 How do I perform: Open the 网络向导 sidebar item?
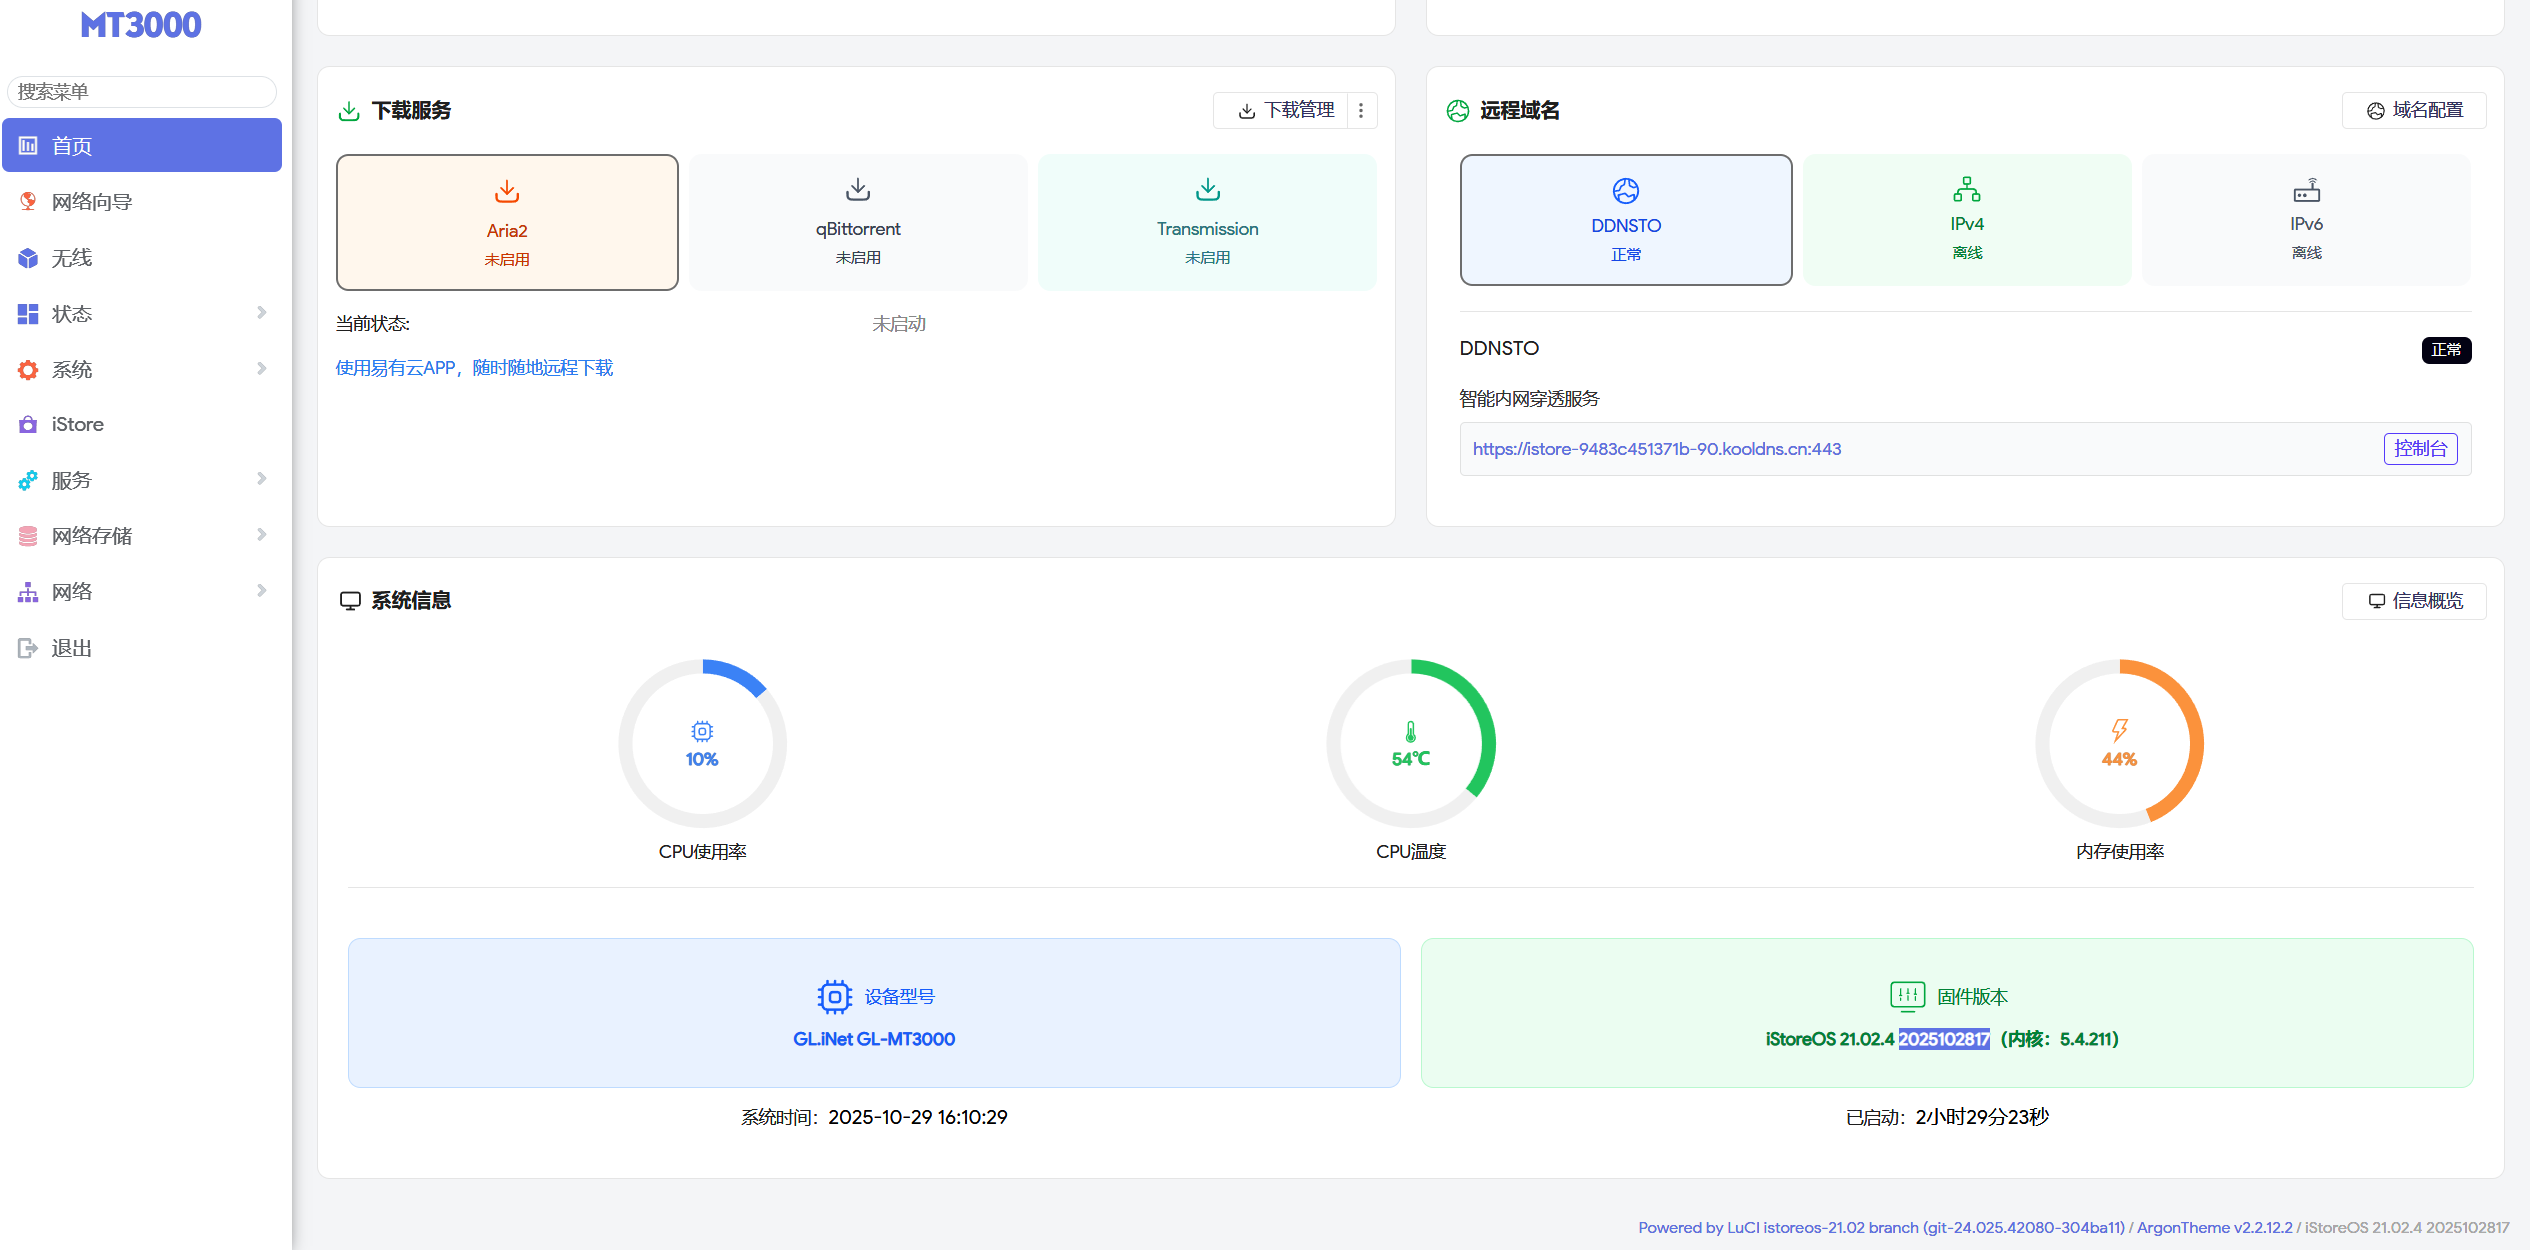pyautogui.click(x=92, y=202)
